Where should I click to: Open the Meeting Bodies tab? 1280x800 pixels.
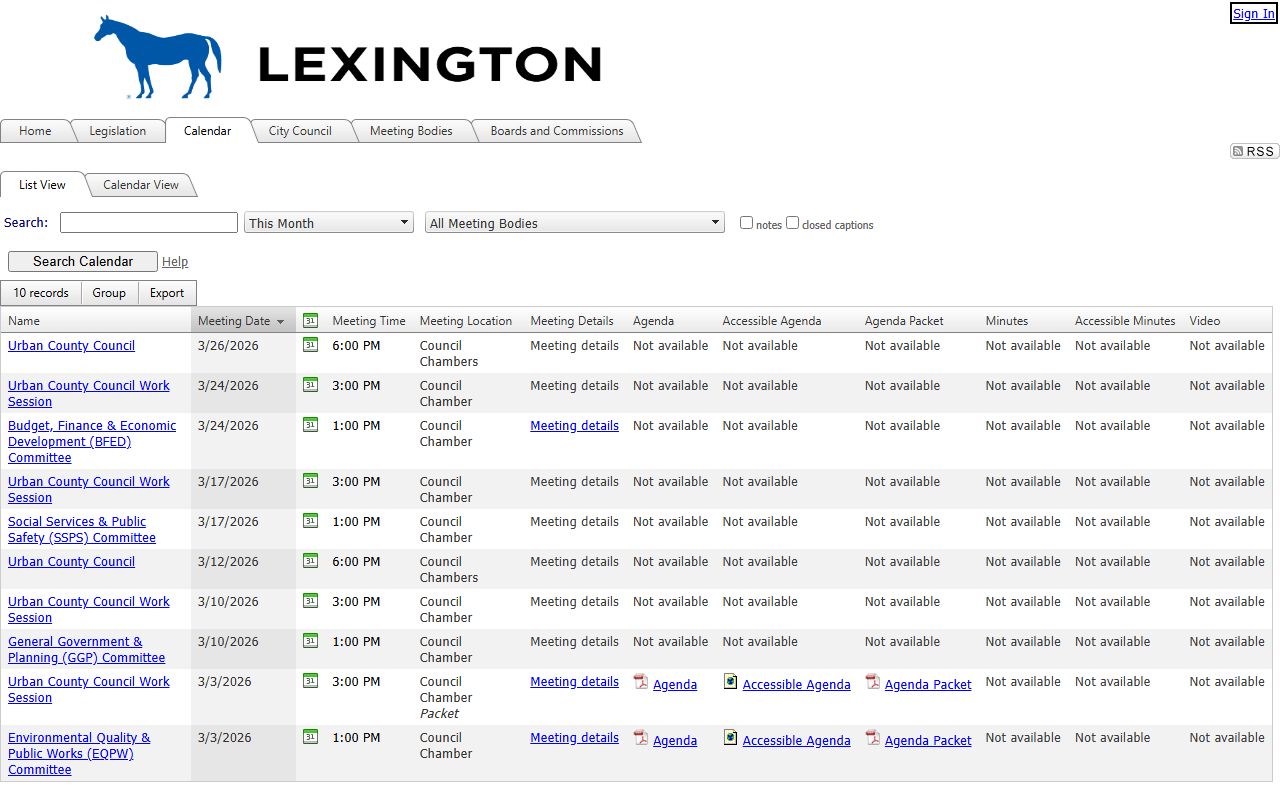pyautogui.click(x=411, y=131)
